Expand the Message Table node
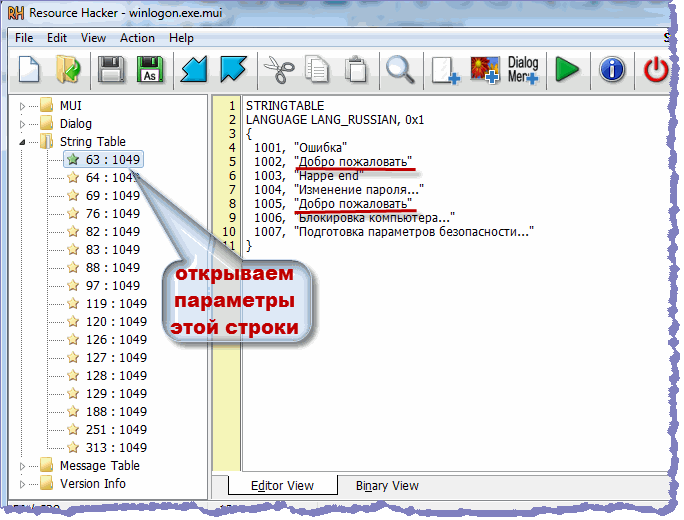Viewport: 684px width, 520px height. (22, 466)
